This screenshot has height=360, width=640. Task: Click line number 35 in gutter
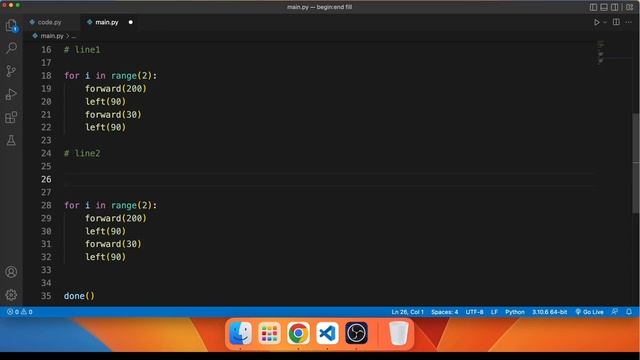tap(46, 296)
